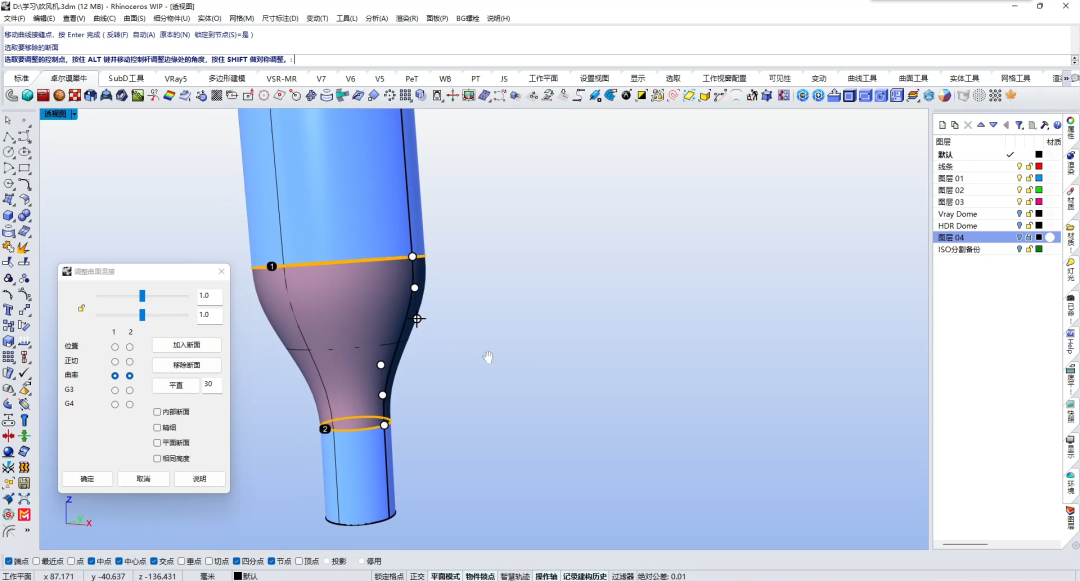Toggle 停用 osnap checkbox
Image resolution: width=1080 pixels, height=581 pixels.
pos(360,561)
